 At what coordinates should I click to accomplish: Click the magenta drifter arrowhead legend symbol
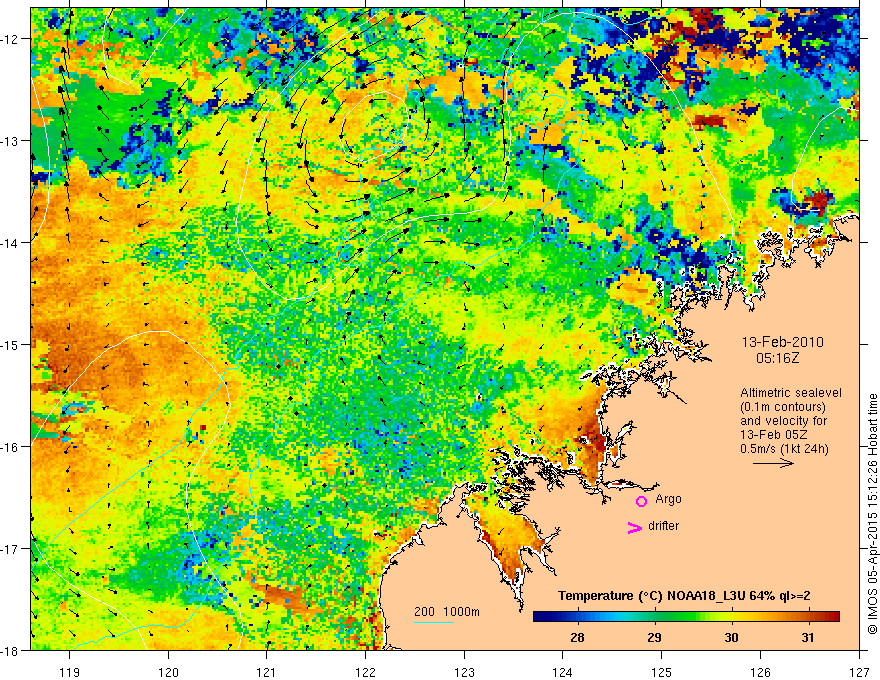tap(634, 527)
